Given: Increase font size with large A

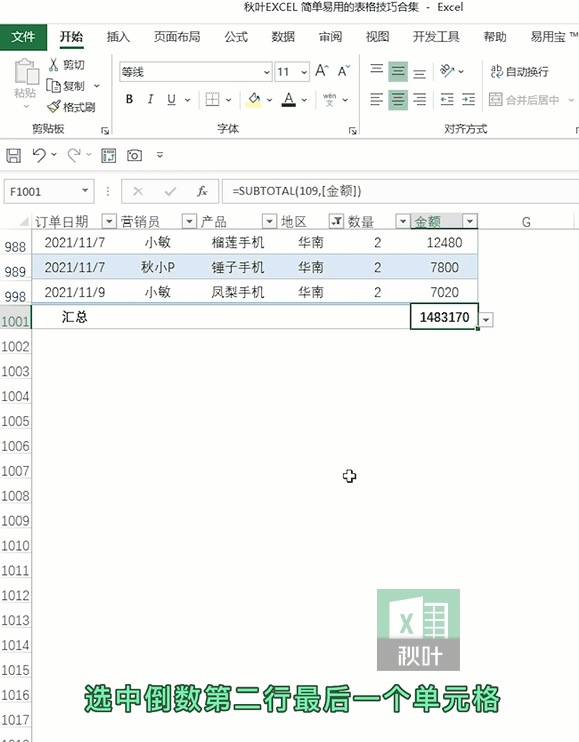Looking at the screenshot, I should click(322, 71).
